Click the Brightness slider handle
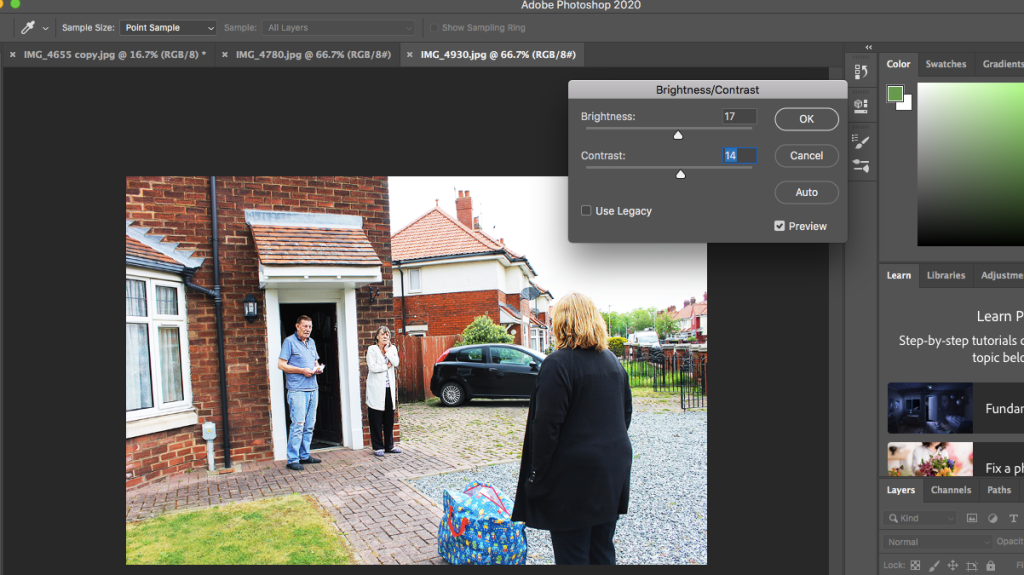Image resolution: width=1024 pixels, height=575 pixels. (x=678, y=134)
